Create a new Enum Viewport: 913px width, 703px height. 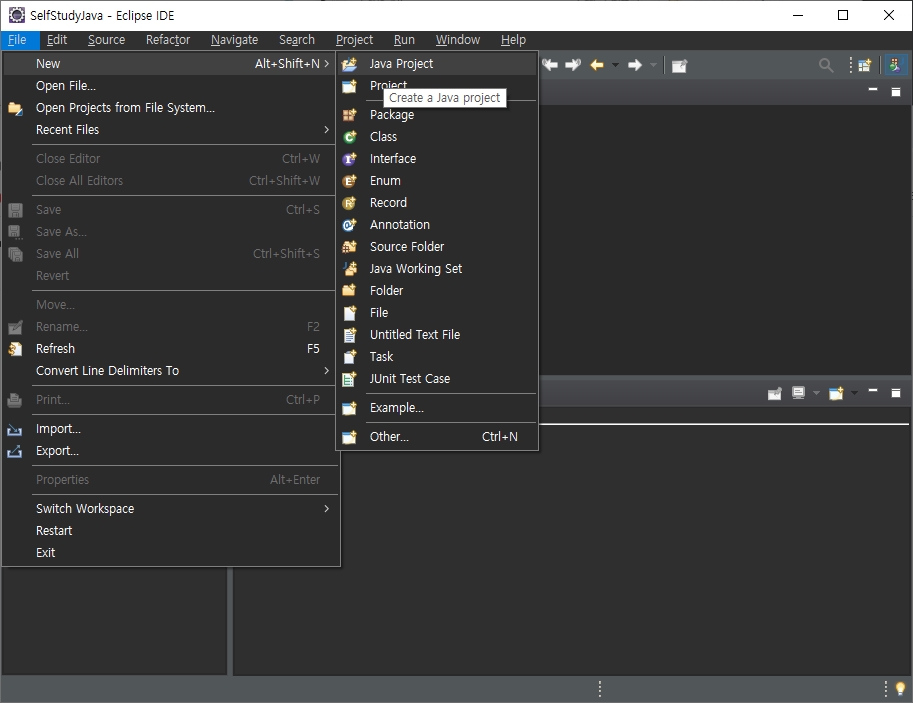(x=437, y=181)
